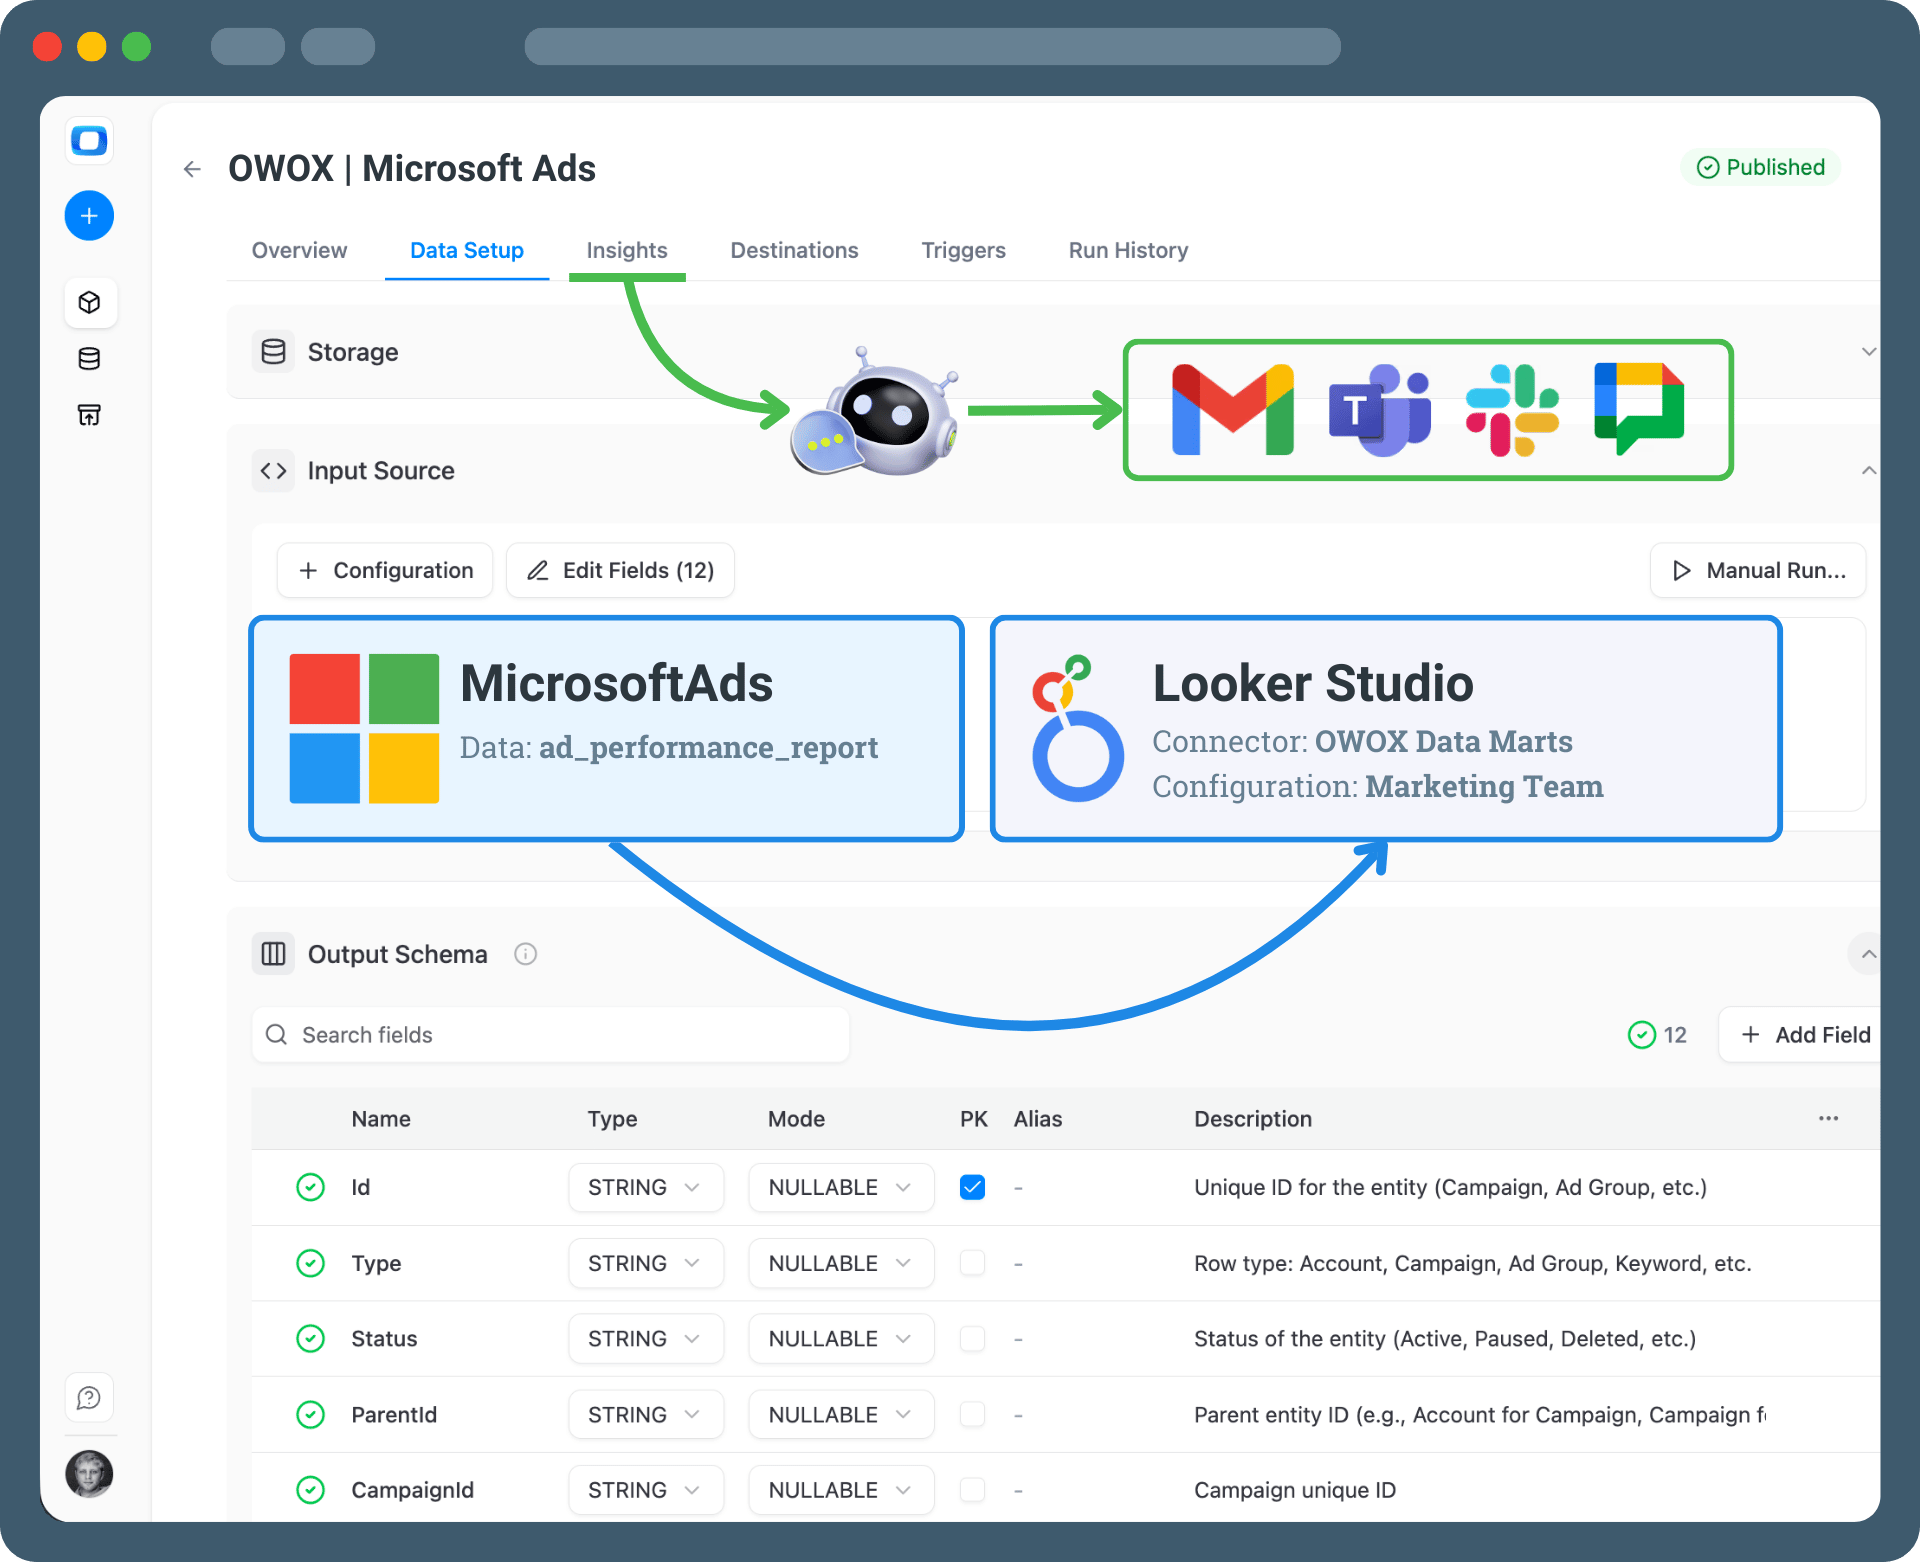Switch to the Insights tab
The image size is (1920, 1562).
pos(627,250)
